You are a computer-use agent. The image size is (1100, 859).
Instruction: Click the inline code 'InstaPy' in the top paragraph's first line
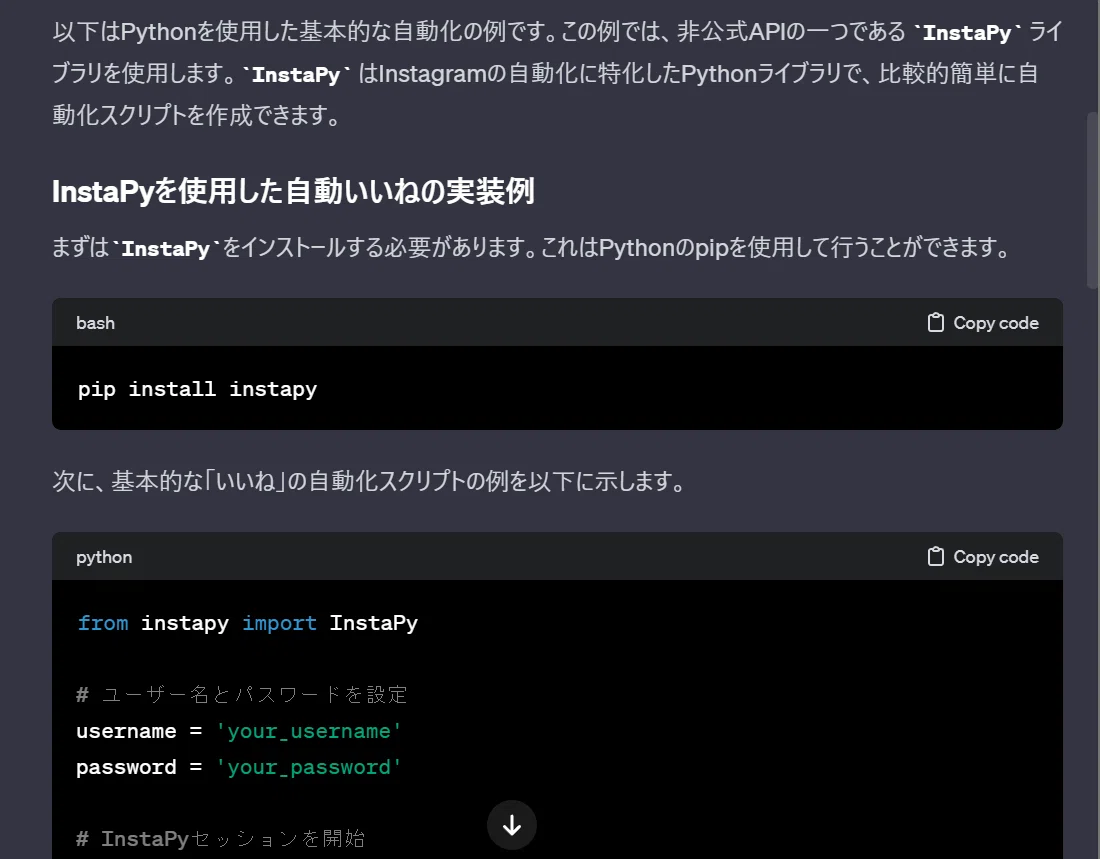pos(967,32)
